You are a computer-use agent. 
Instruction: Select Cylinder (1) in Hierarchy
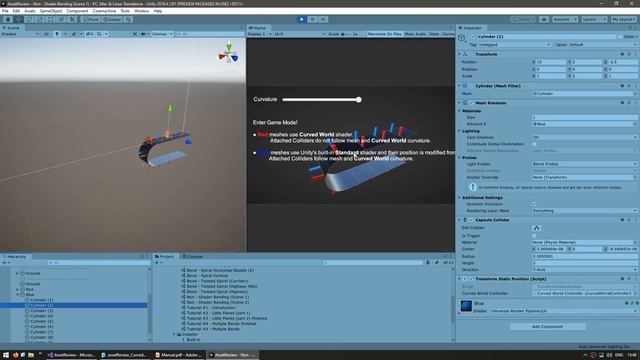(41, 300)
